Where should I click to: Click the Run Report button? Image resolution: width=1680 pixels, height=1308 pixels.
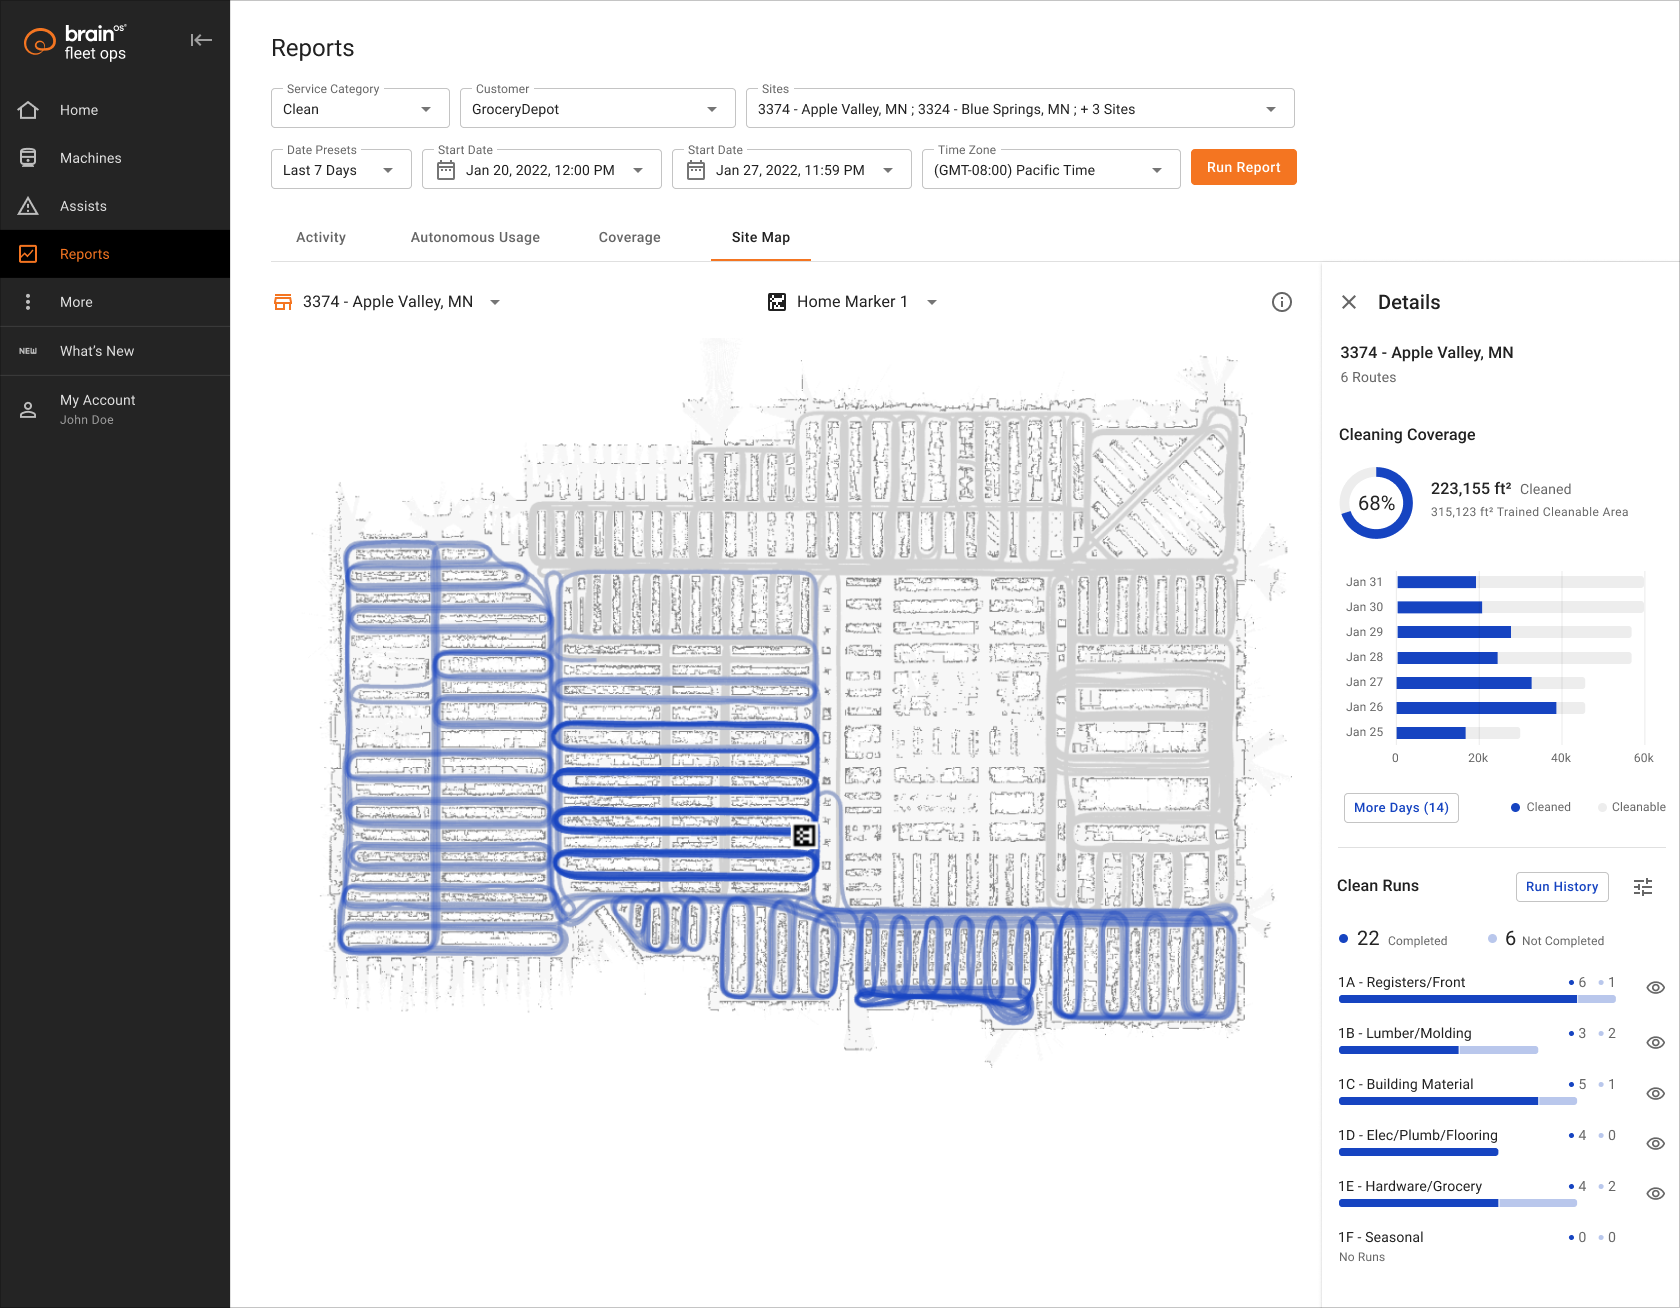click(x=1243, y=167)
